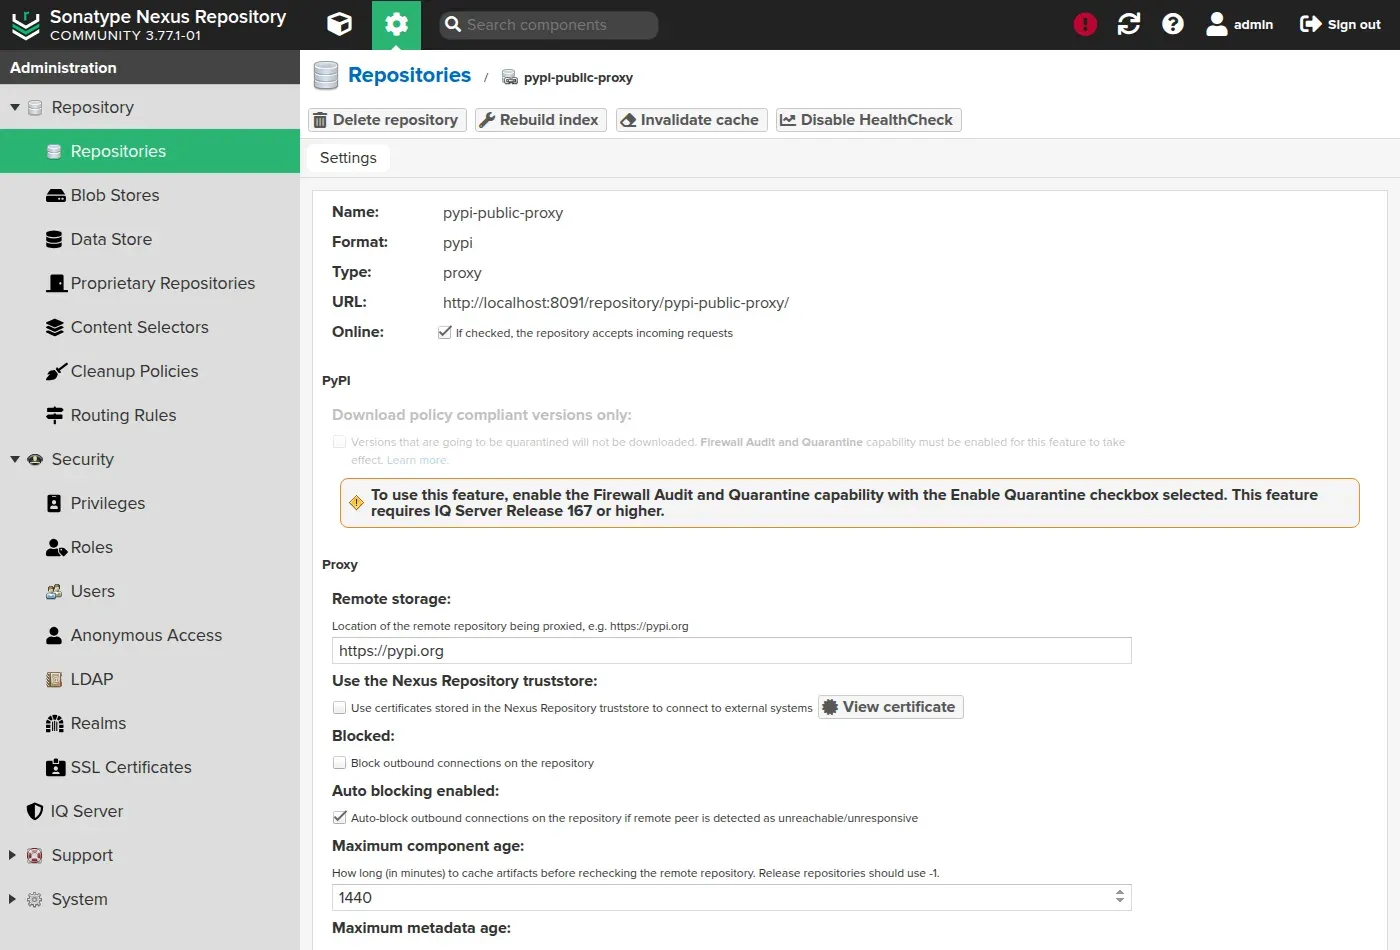Click the red system status alert icon
This screenshot has height=950, width=1400.
(1085, 24)
